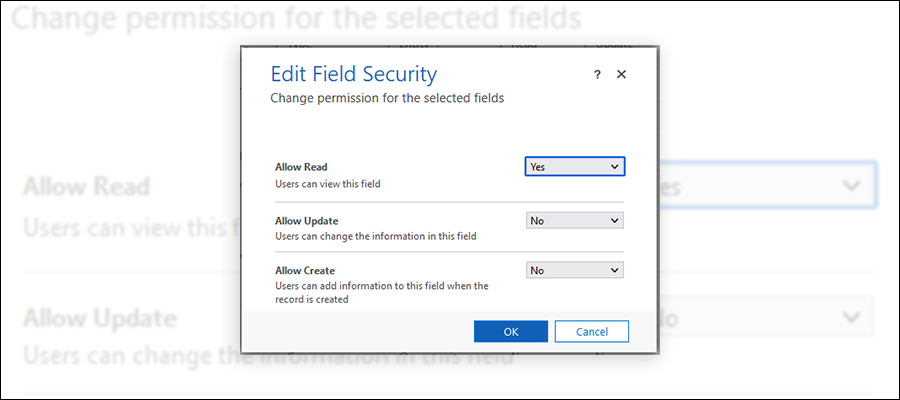Click 'Users can change the information' description
Image resolution: width=900 pixels, height=400 pixels.
pyautogui.click(x=376, y=237)
